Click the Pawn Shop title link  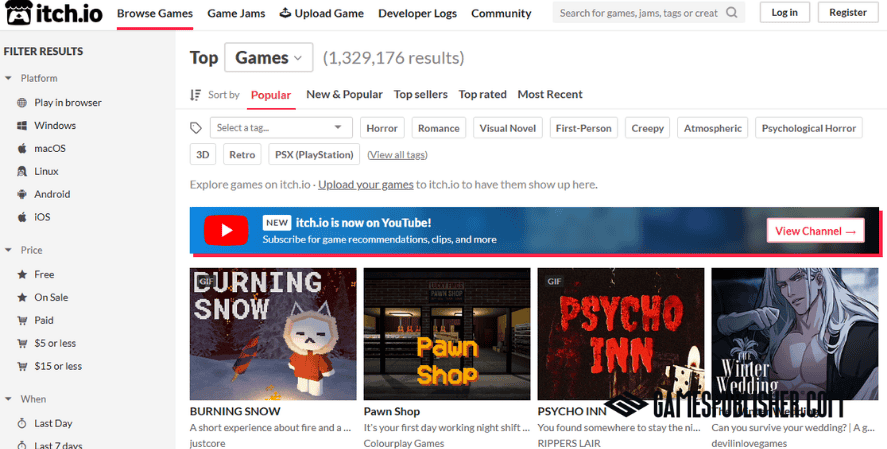391,411
